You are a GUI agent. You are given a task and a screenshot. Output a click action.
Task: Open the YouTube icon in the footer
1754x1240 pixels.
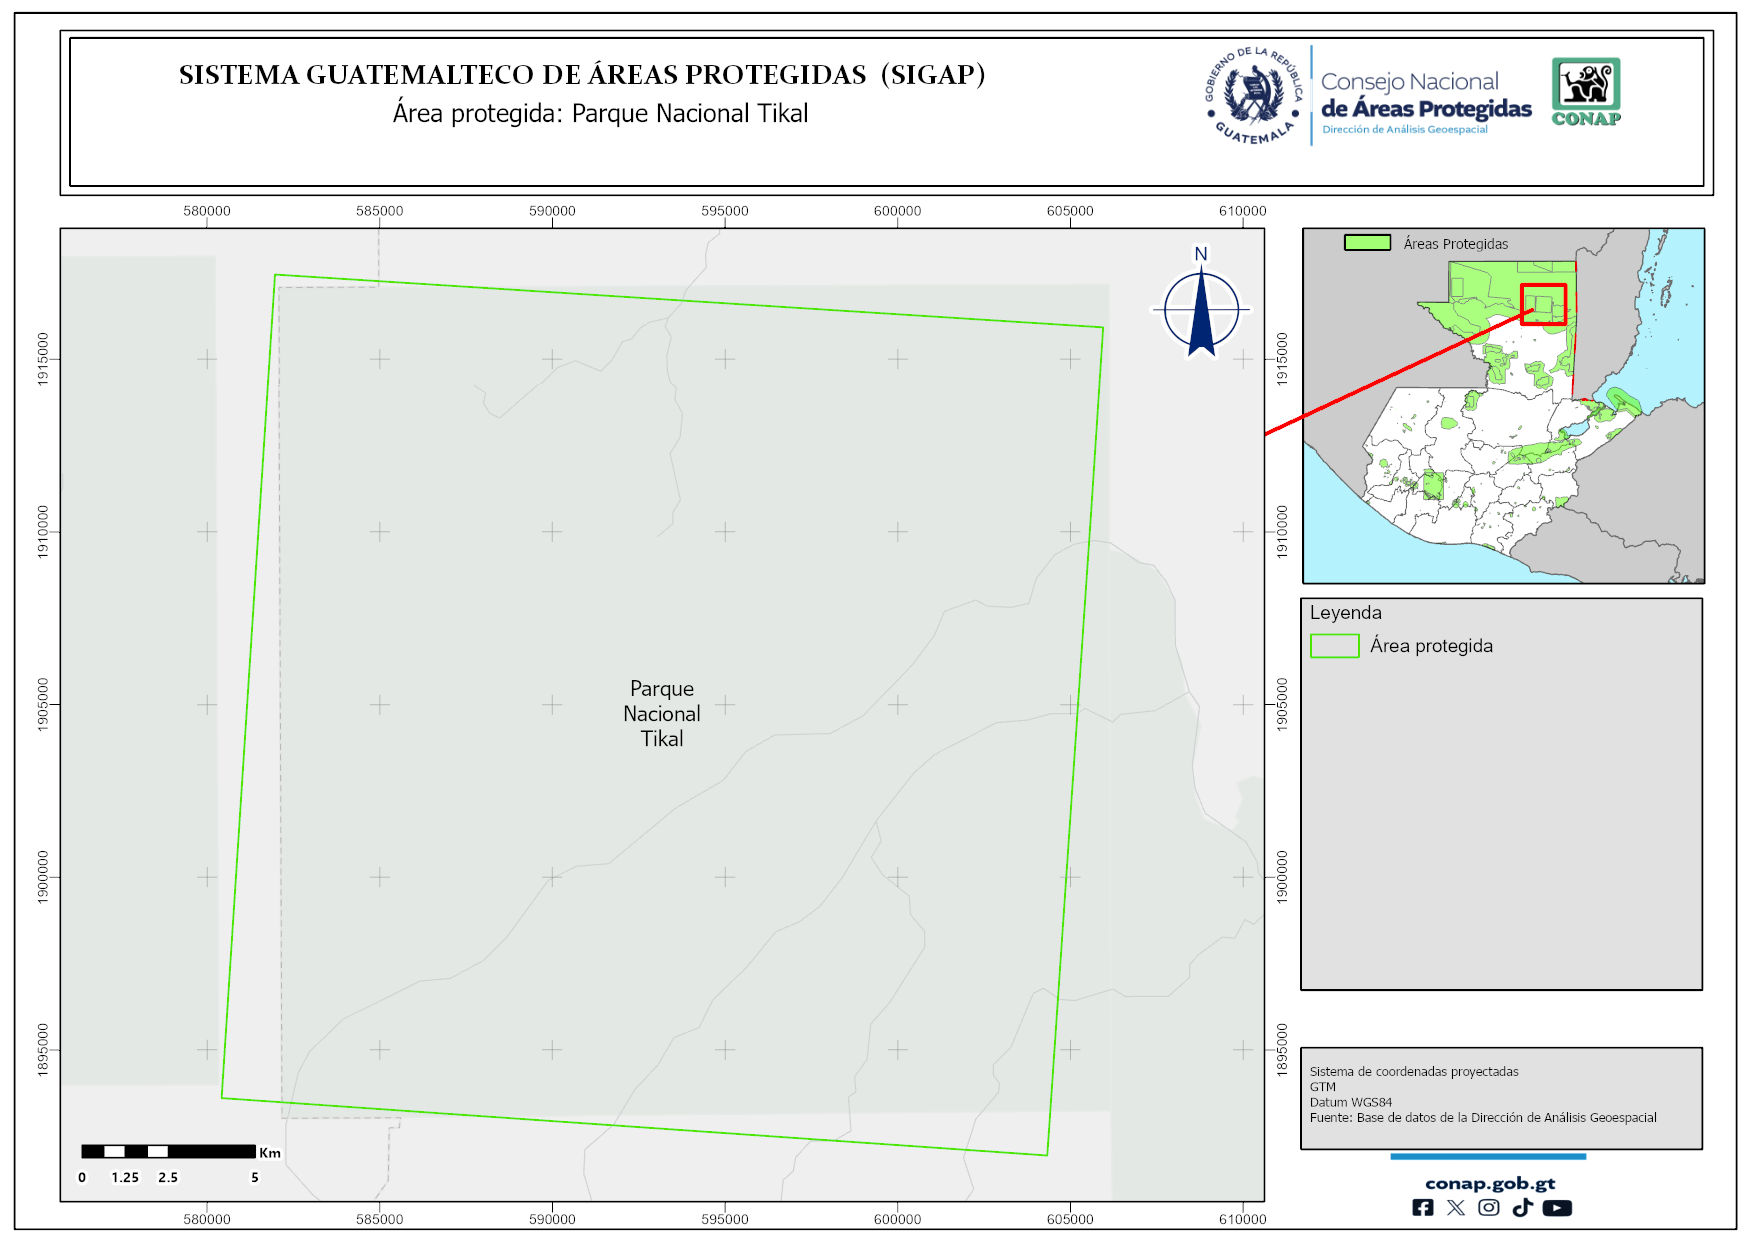(1557, 1208)
